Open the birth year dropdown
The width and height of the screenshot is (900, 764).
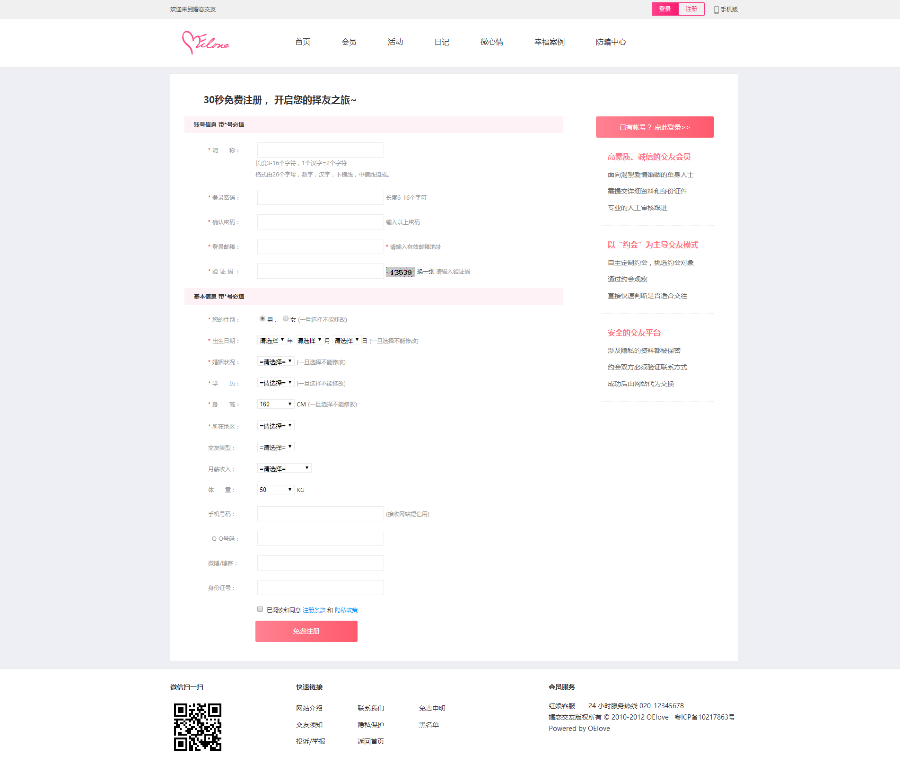[x=271, y=340]
